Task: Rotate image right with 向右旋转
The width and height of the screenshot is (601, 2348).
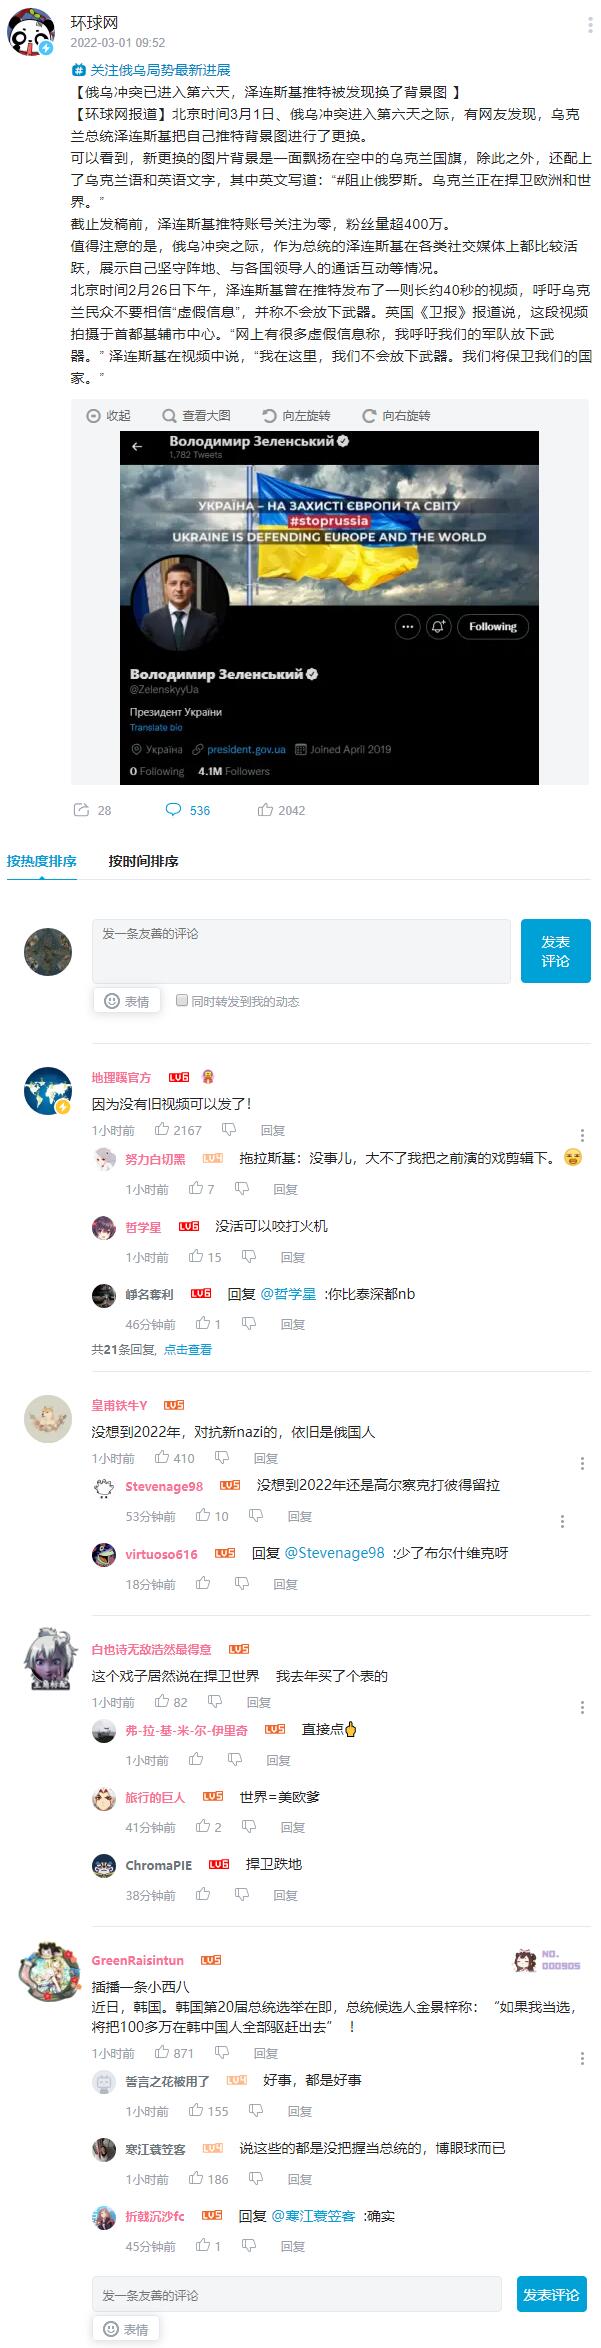Action: pyautogui.click(x=396, y=416)
